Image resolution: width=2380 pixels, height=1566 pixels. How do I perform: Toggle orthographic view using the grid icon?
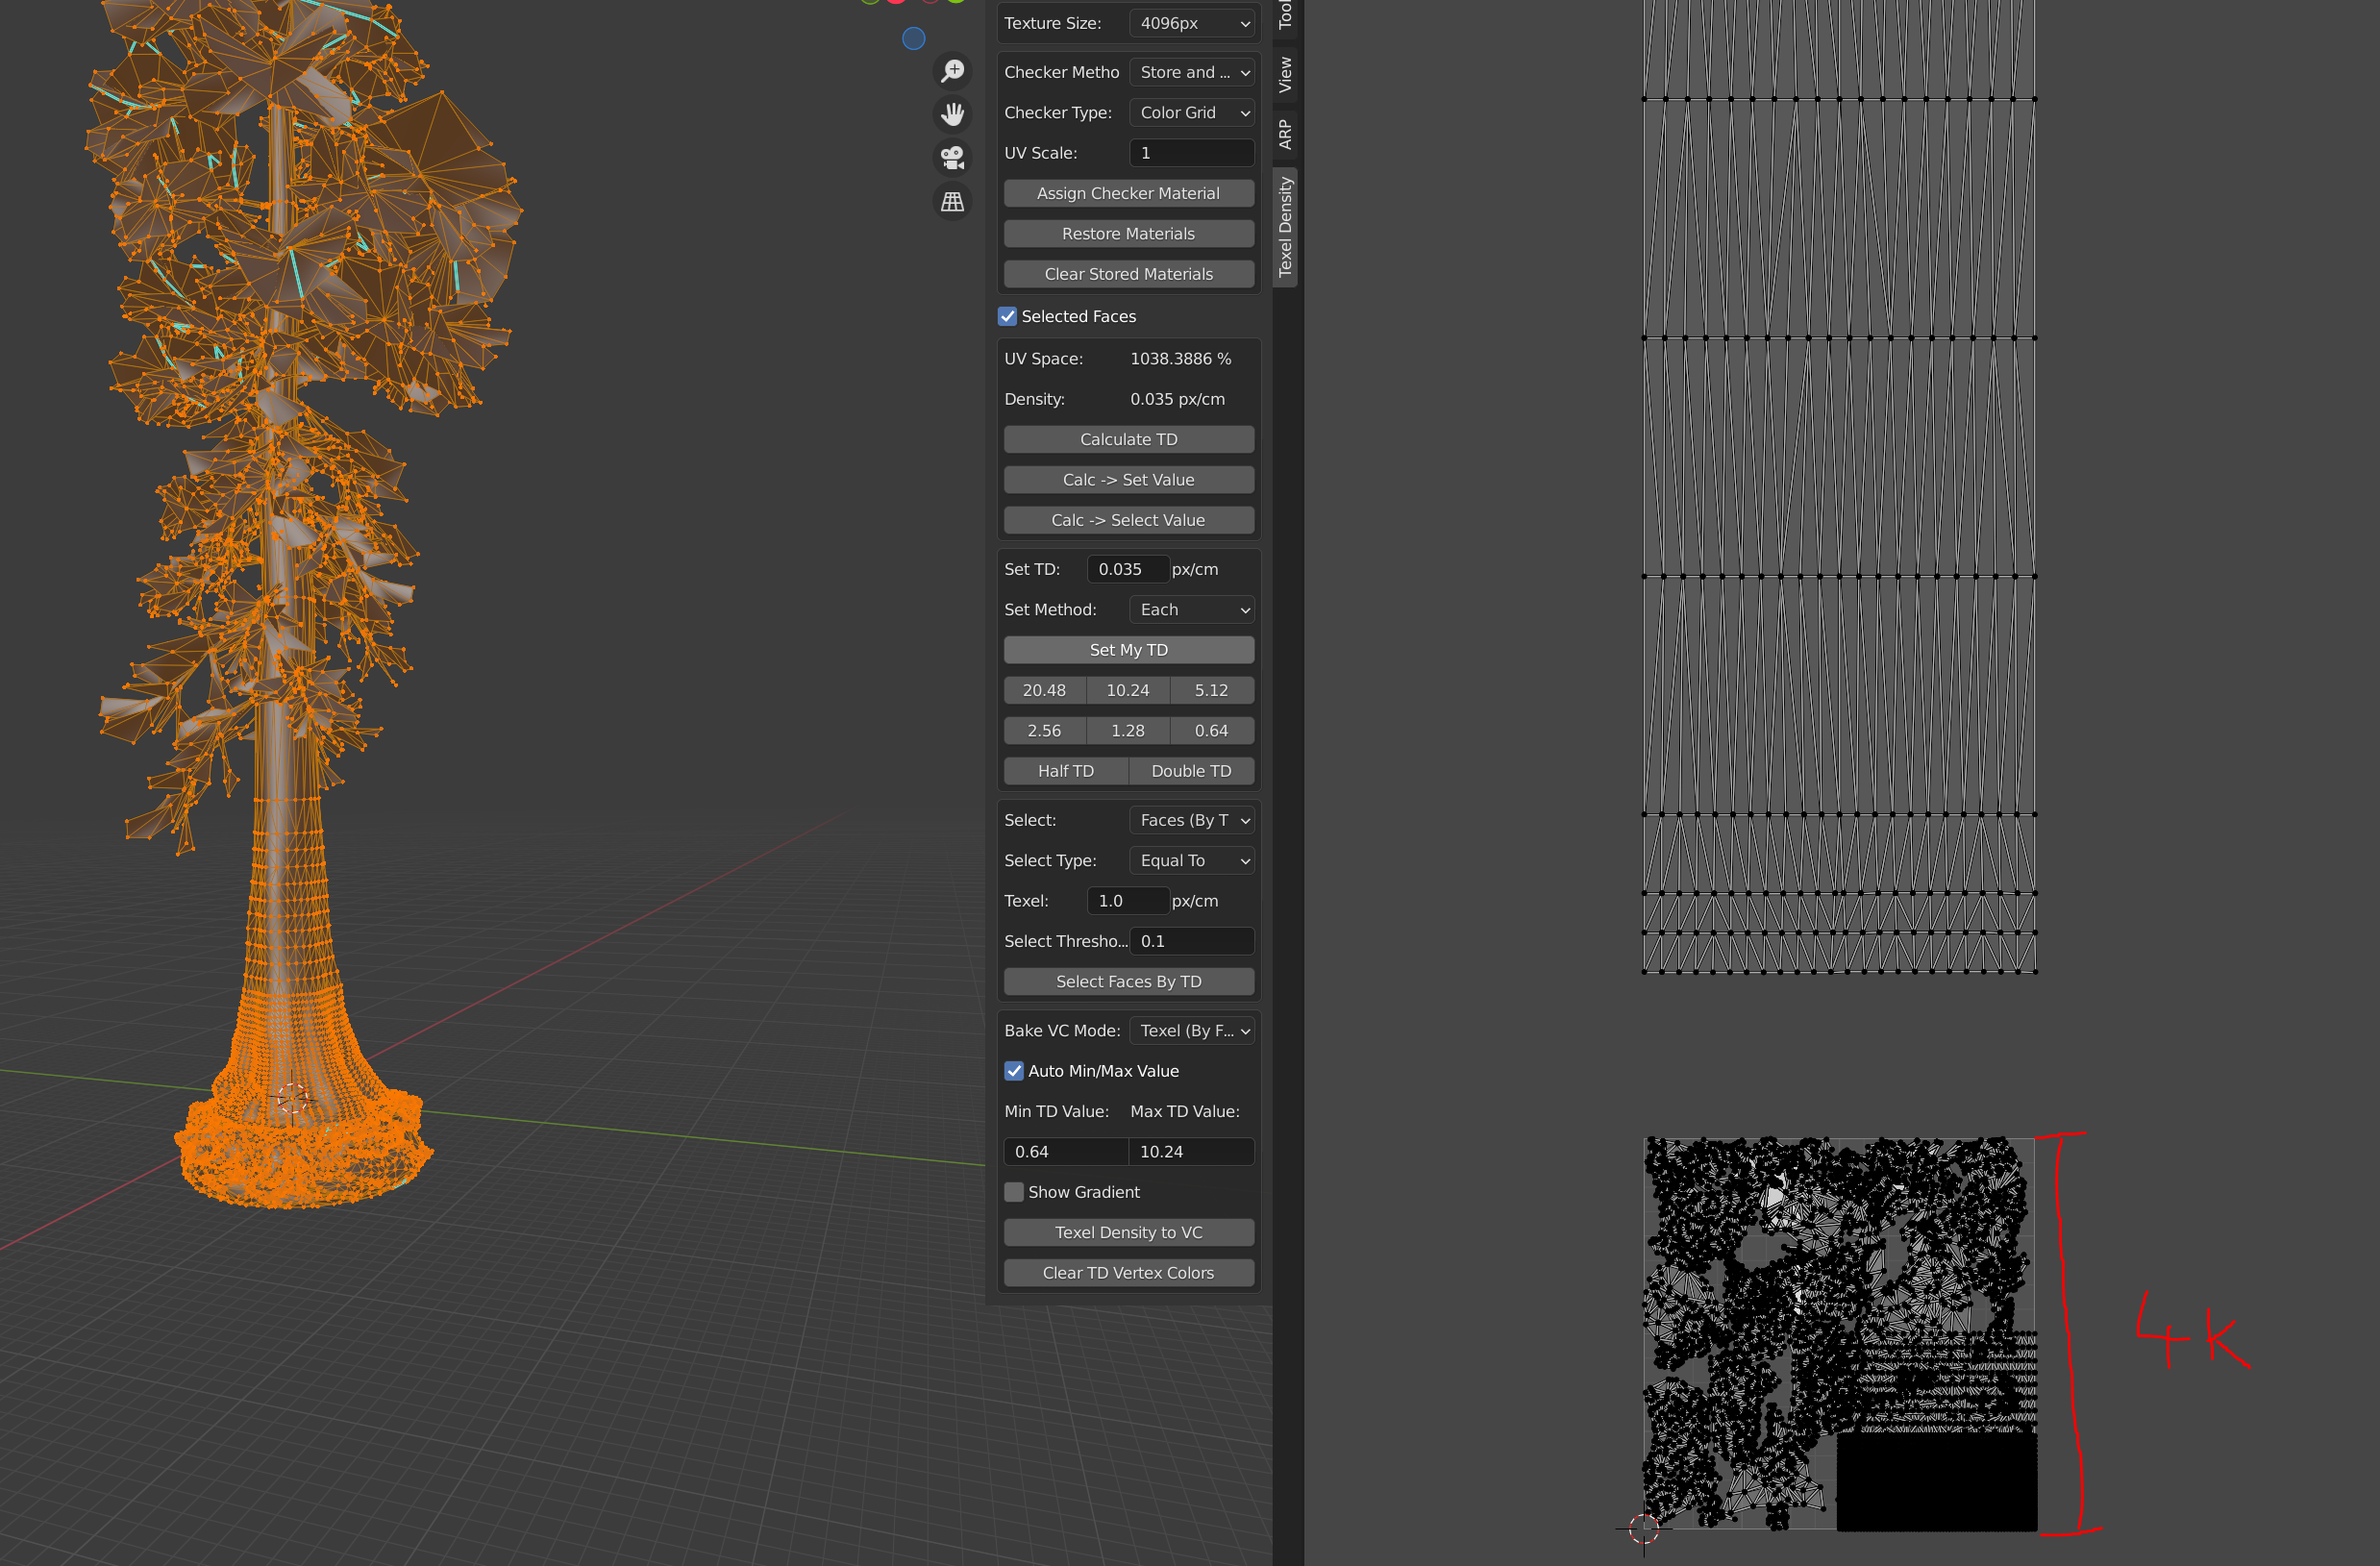951,201
